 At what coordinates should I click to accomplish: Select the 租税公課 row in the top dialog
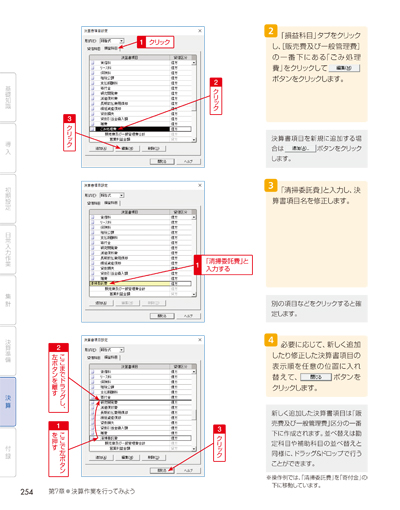(x=140, y=78)
